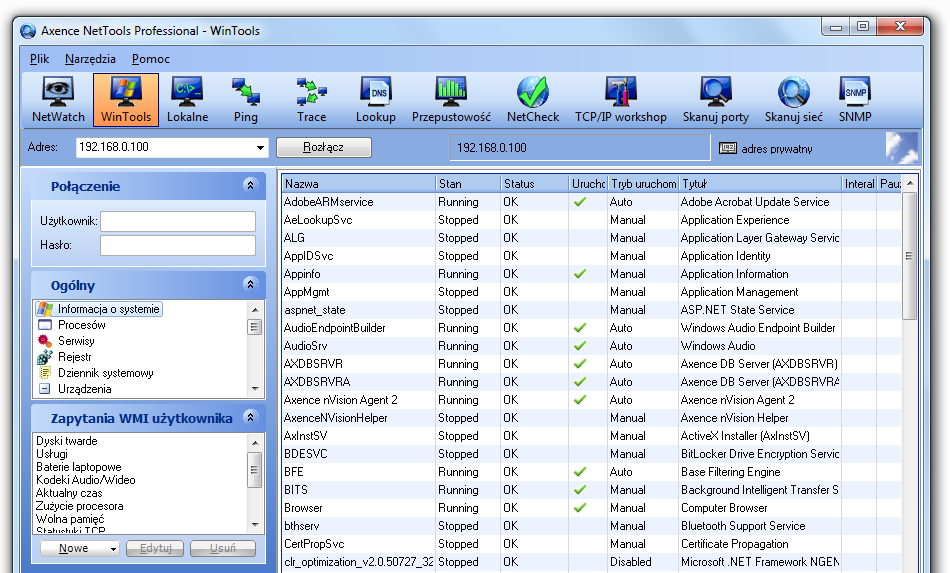This screenshot has width=950, height=573.
Task: Open the NetCheck tool
Action: (533, 100)
